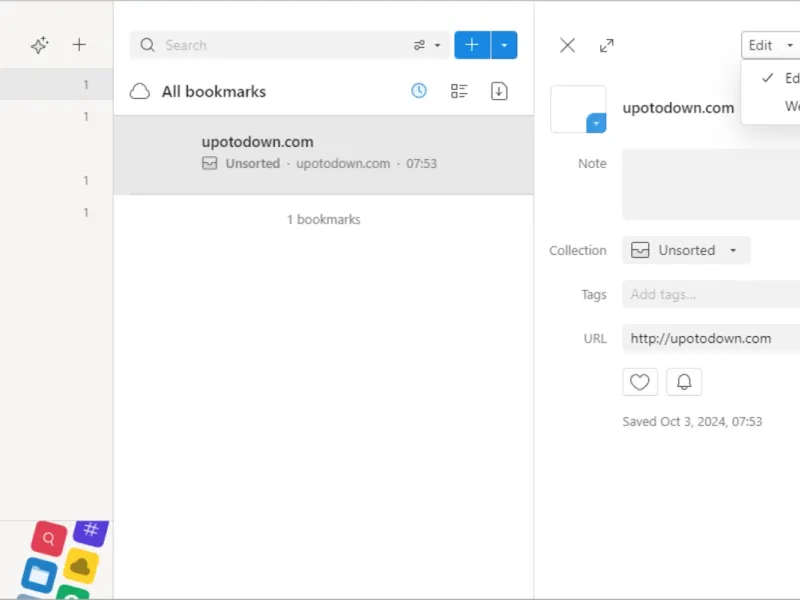The width and height of the screenshot is (800, 600).
Task: Select the upotodown.com bookmark row
Action: coord(323,155)
